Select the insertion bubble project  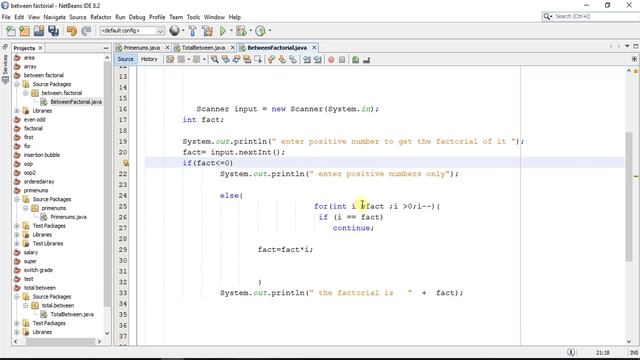click(42, 155)
